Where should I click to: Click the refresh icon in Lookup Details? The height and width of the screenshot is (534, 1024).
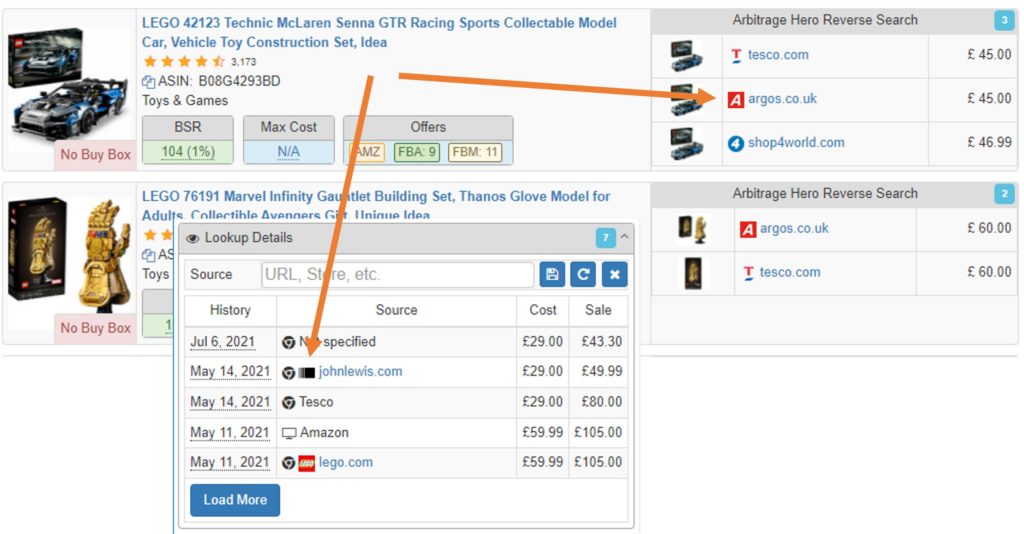pos(583,275)
